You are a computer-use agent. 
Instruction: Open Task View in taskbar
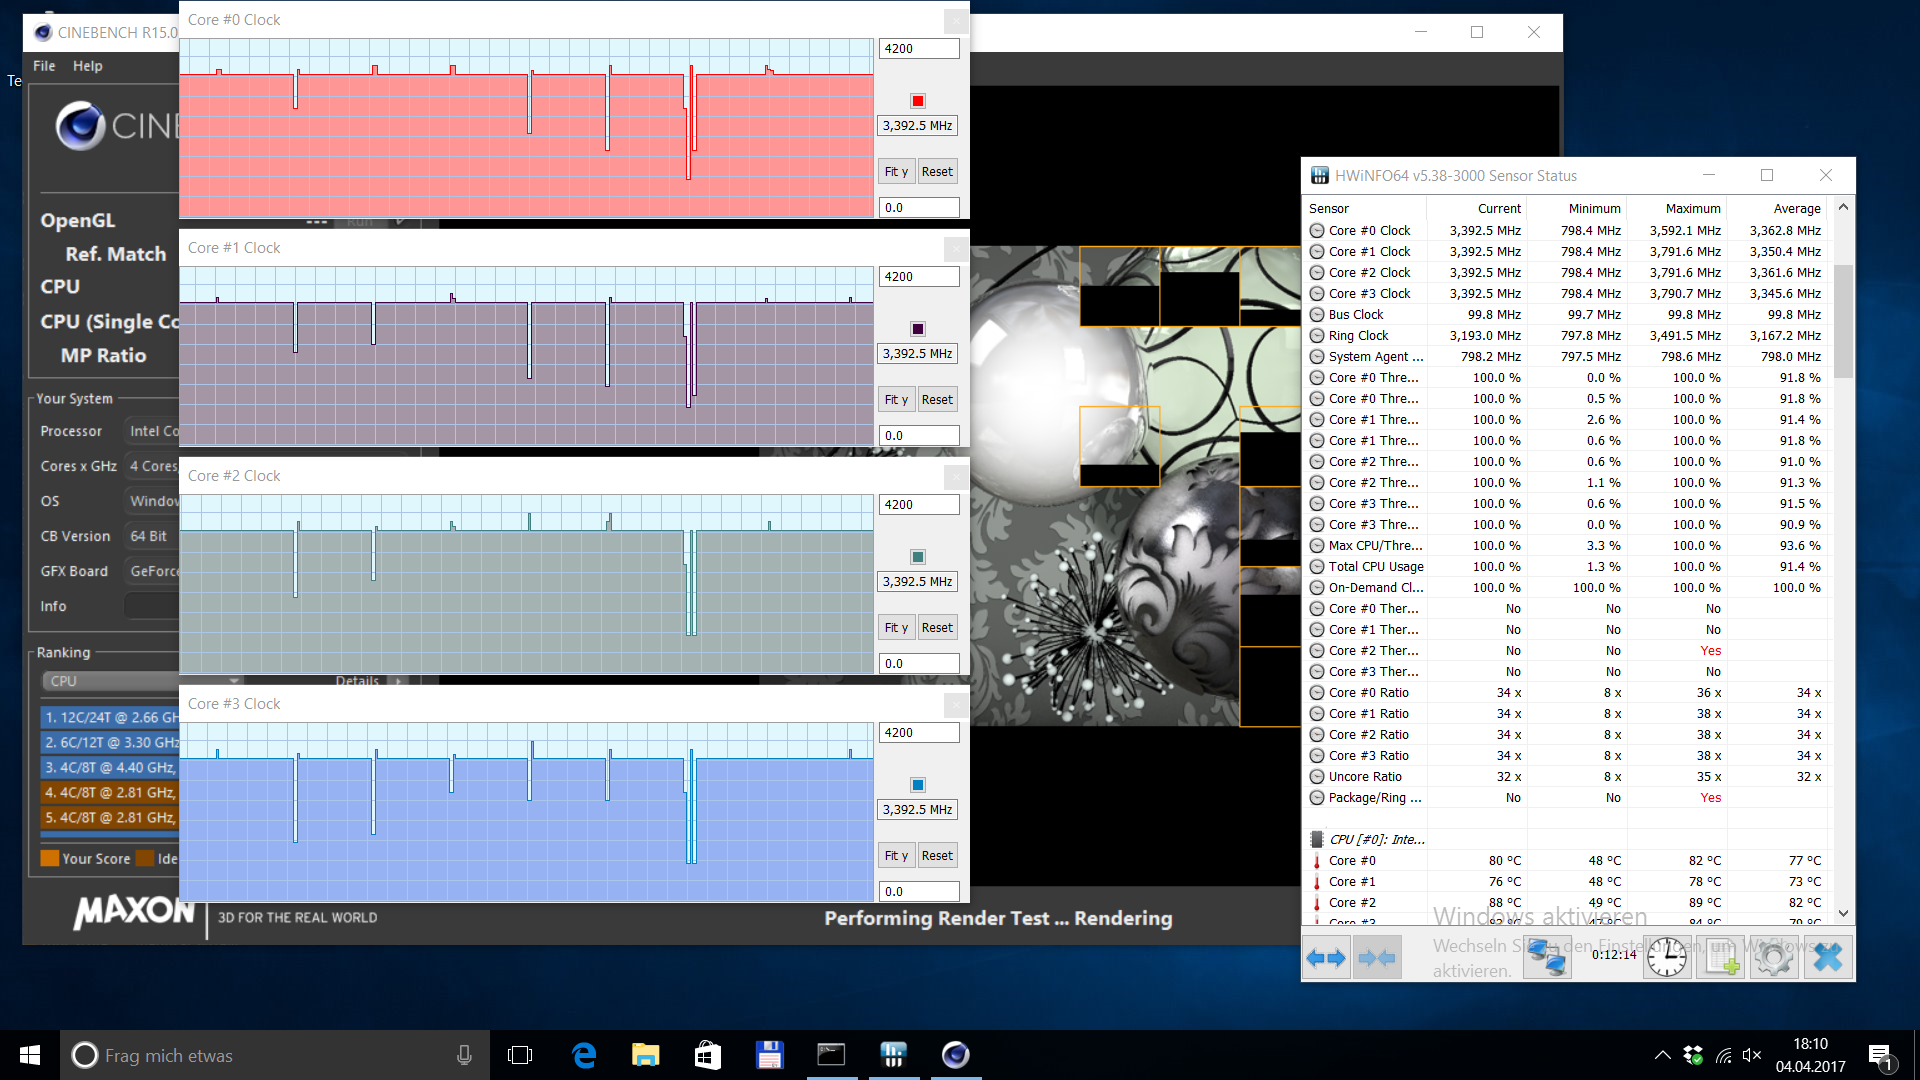tap(520, 1055)
